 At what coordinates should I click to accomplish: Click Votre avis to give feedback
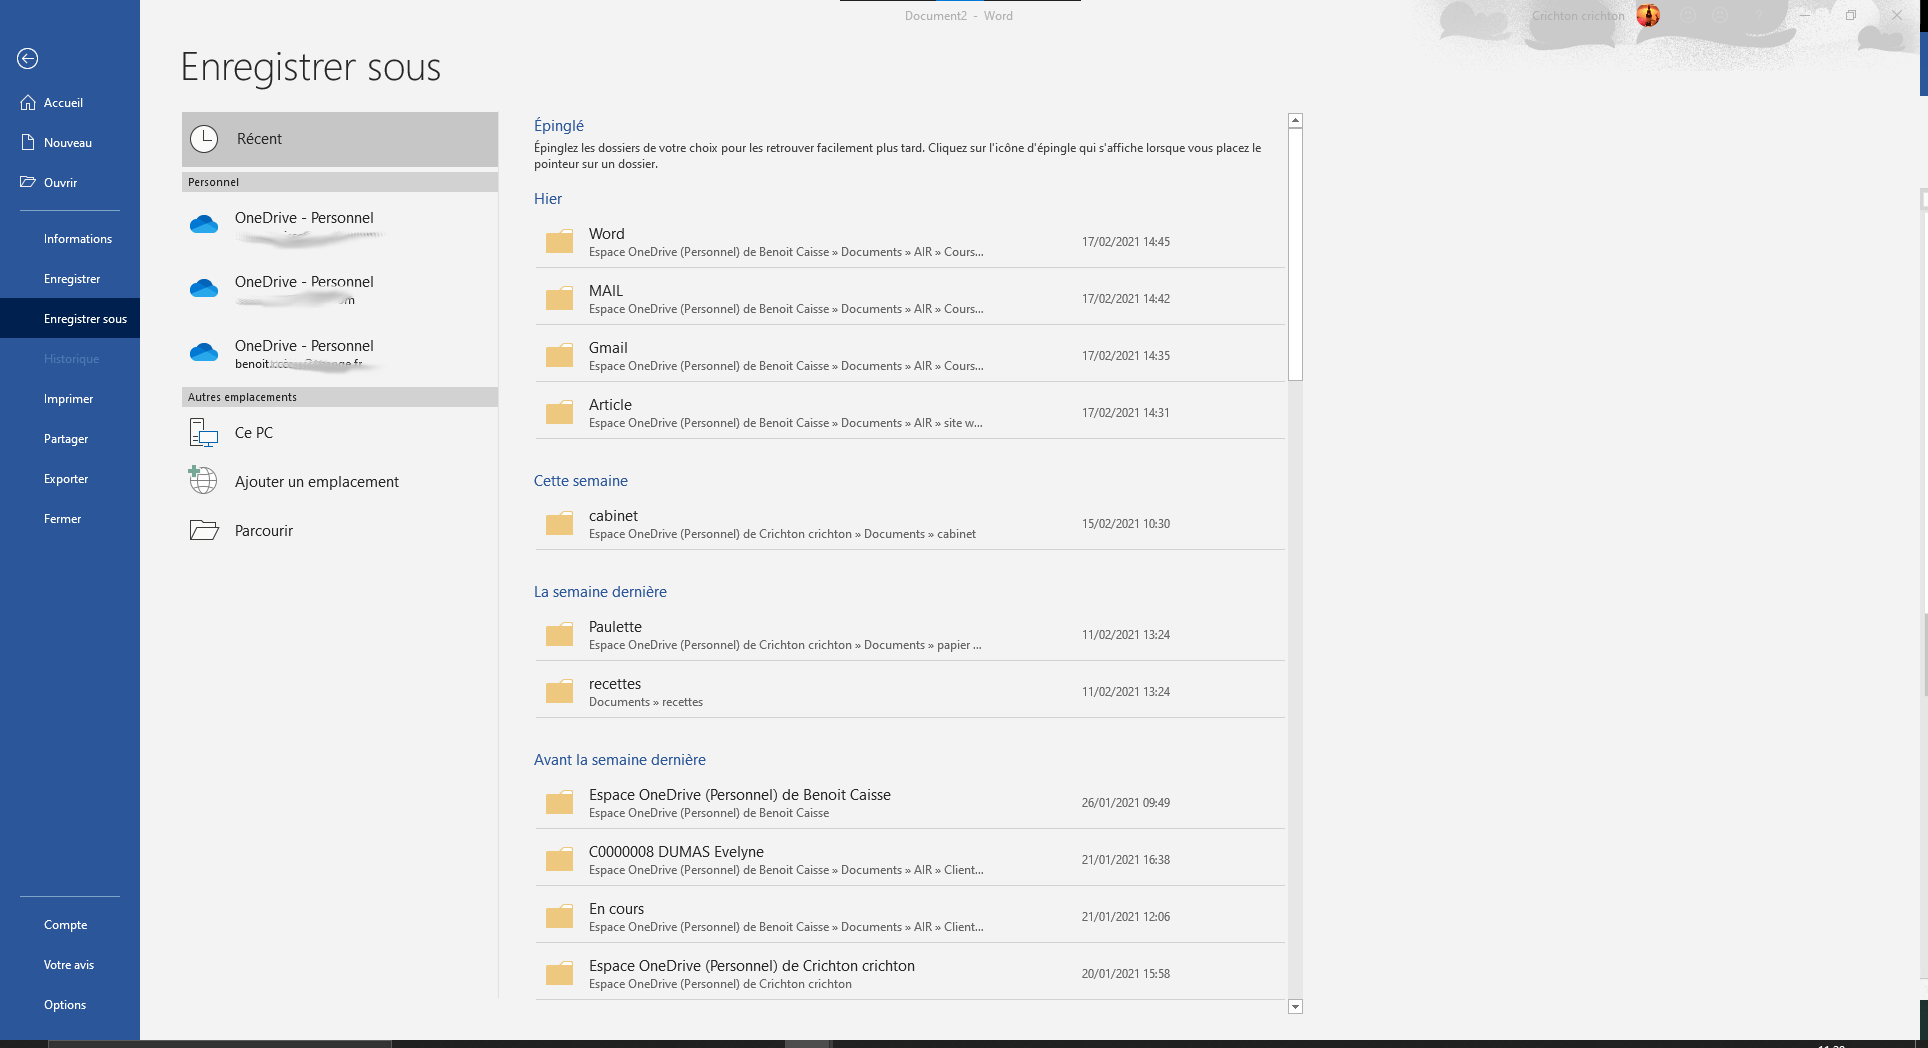pos(68,964)
